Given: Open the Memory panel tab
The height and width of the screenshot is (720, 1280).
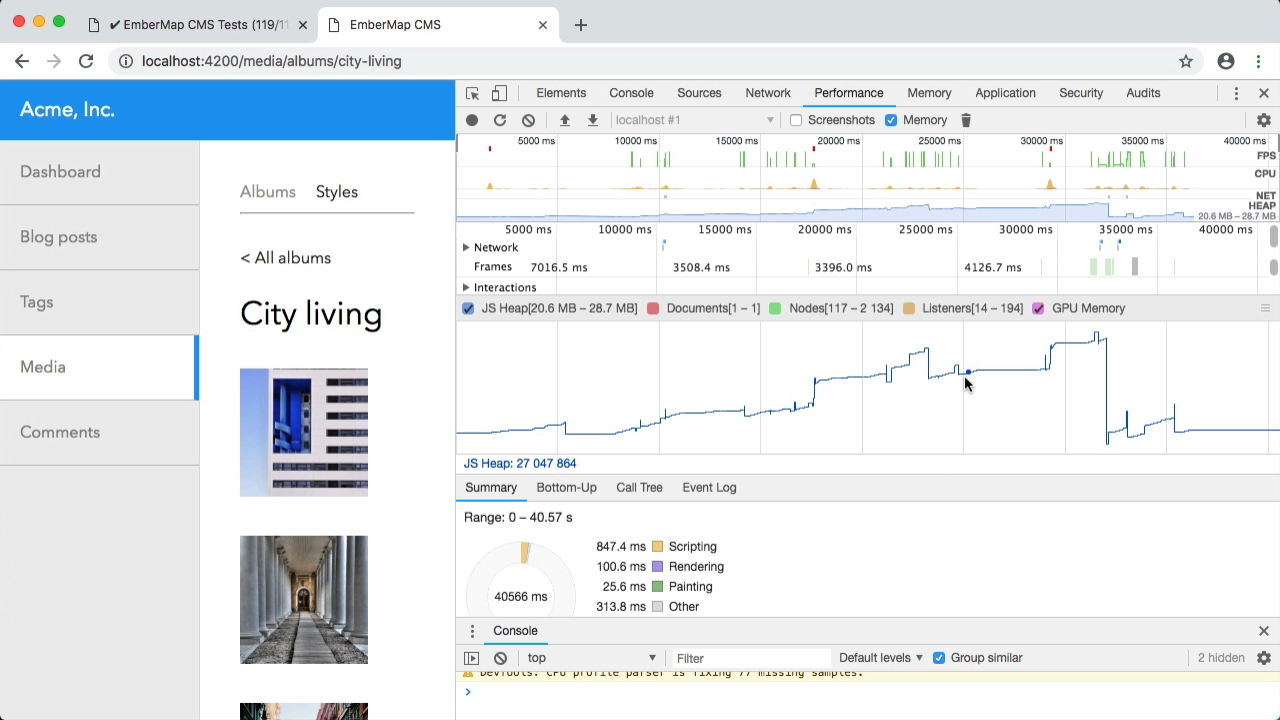Looking at the screenshot, I should (929, 93).
